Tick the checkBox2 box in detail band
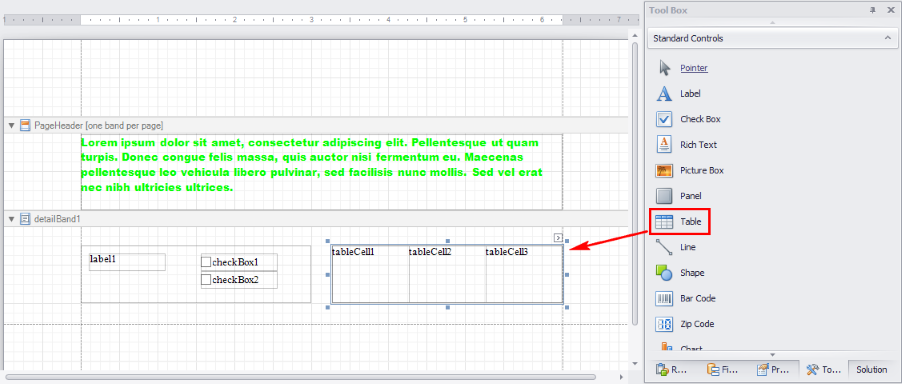 pyautogui.click(x=206, y=280)
